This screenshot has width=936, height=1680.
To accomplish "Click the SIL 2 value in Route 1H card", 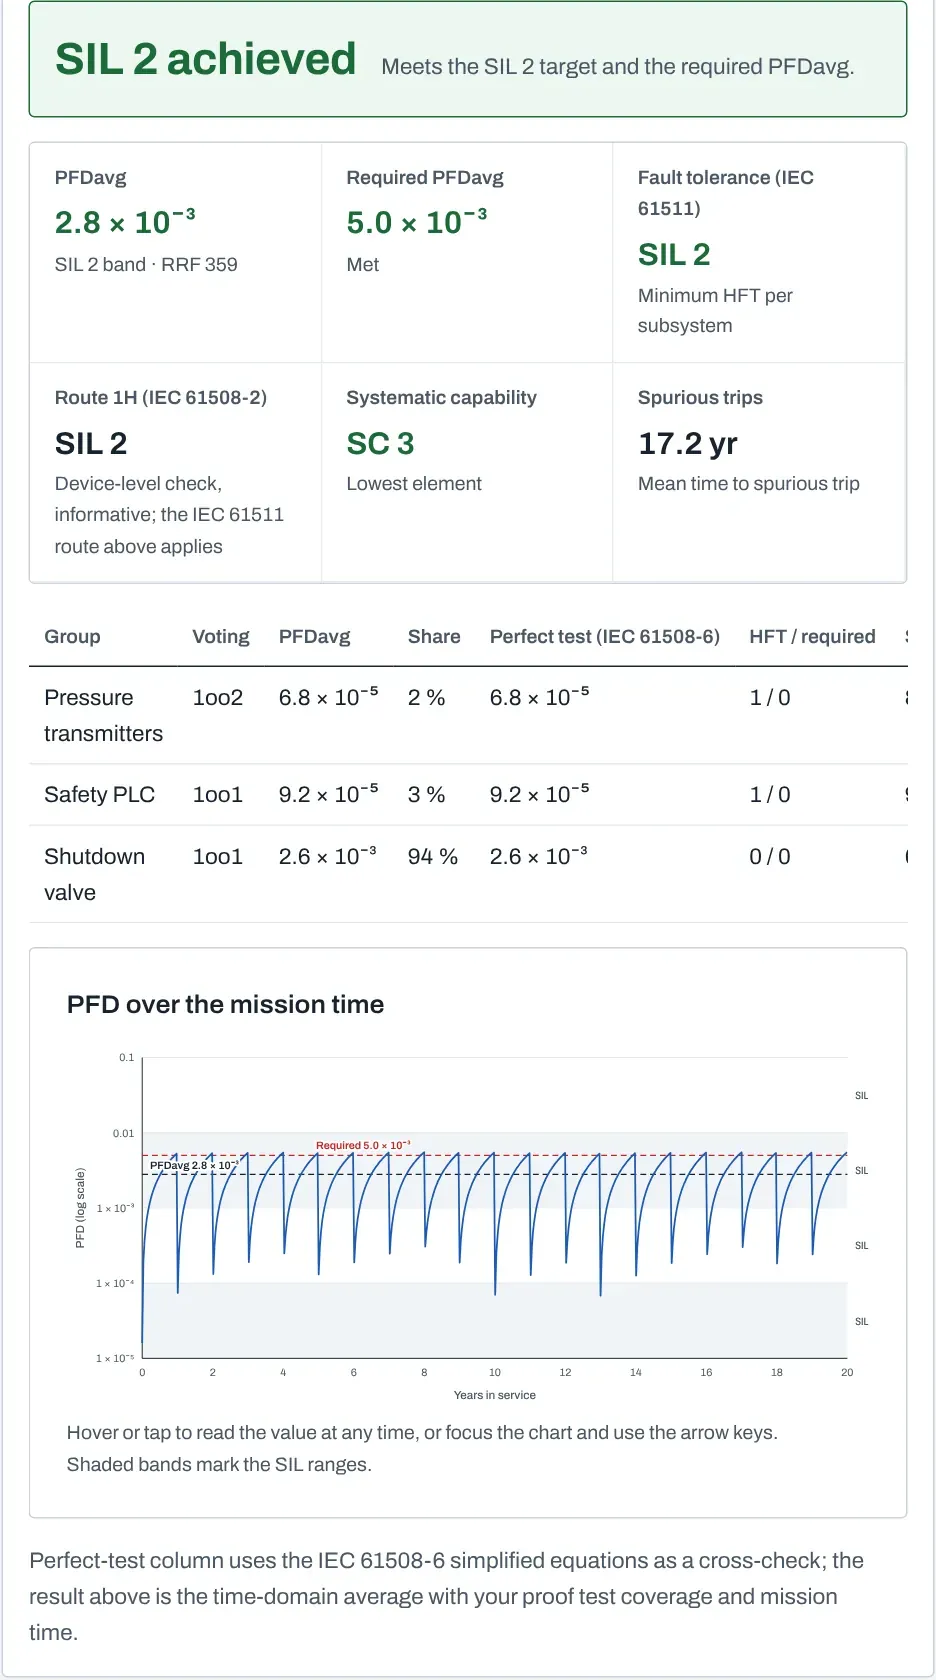I will (91, 443).
